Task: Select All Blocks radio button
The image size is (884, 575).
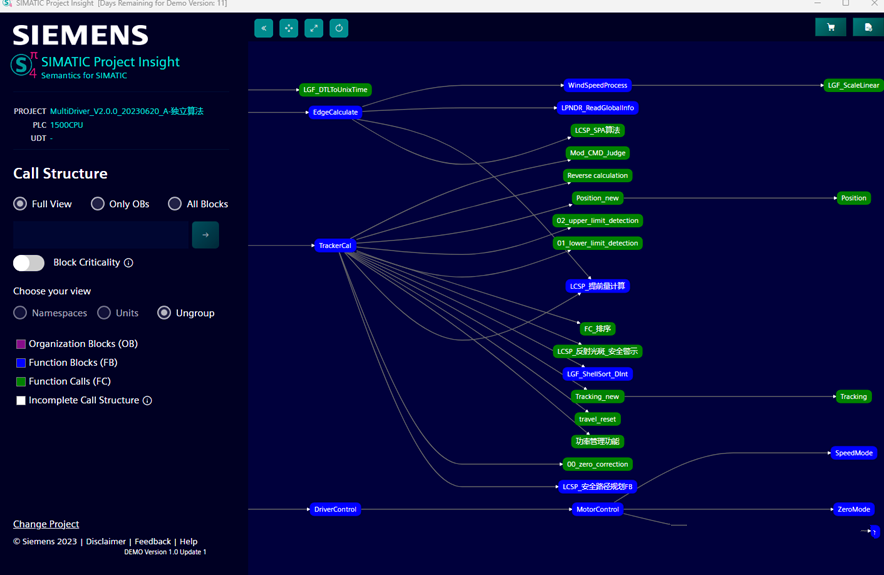Action: pos(175,204)
